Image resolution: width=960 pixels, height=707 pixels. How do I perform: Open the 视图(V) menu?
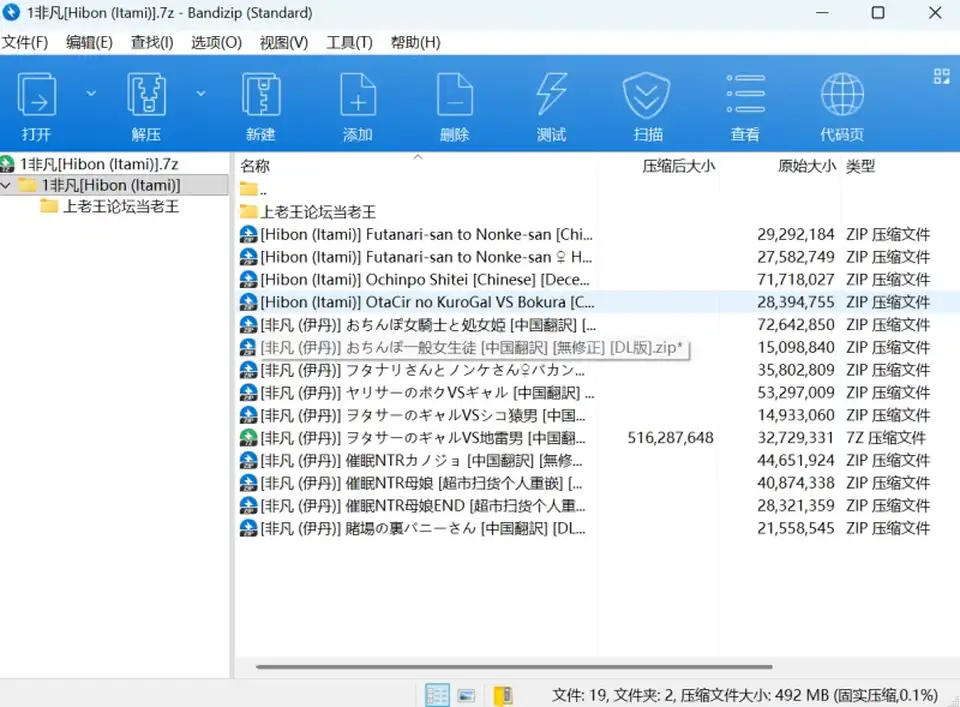click(283, 42)
